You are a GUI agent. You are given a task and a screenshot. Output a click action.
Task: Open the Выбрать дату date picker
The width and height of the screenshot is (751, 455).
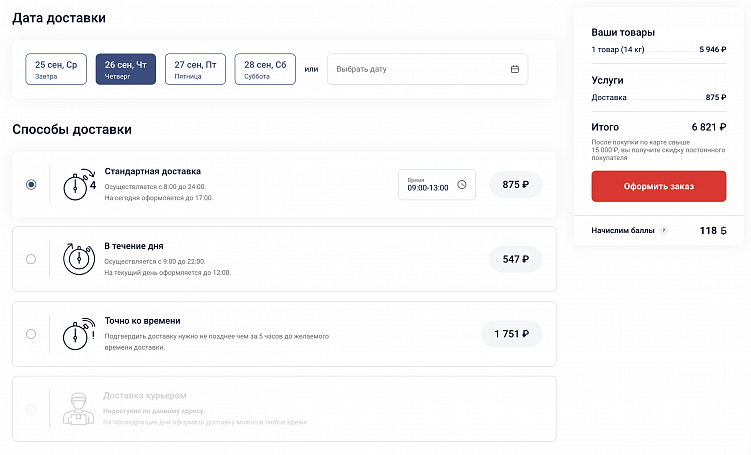427,69
